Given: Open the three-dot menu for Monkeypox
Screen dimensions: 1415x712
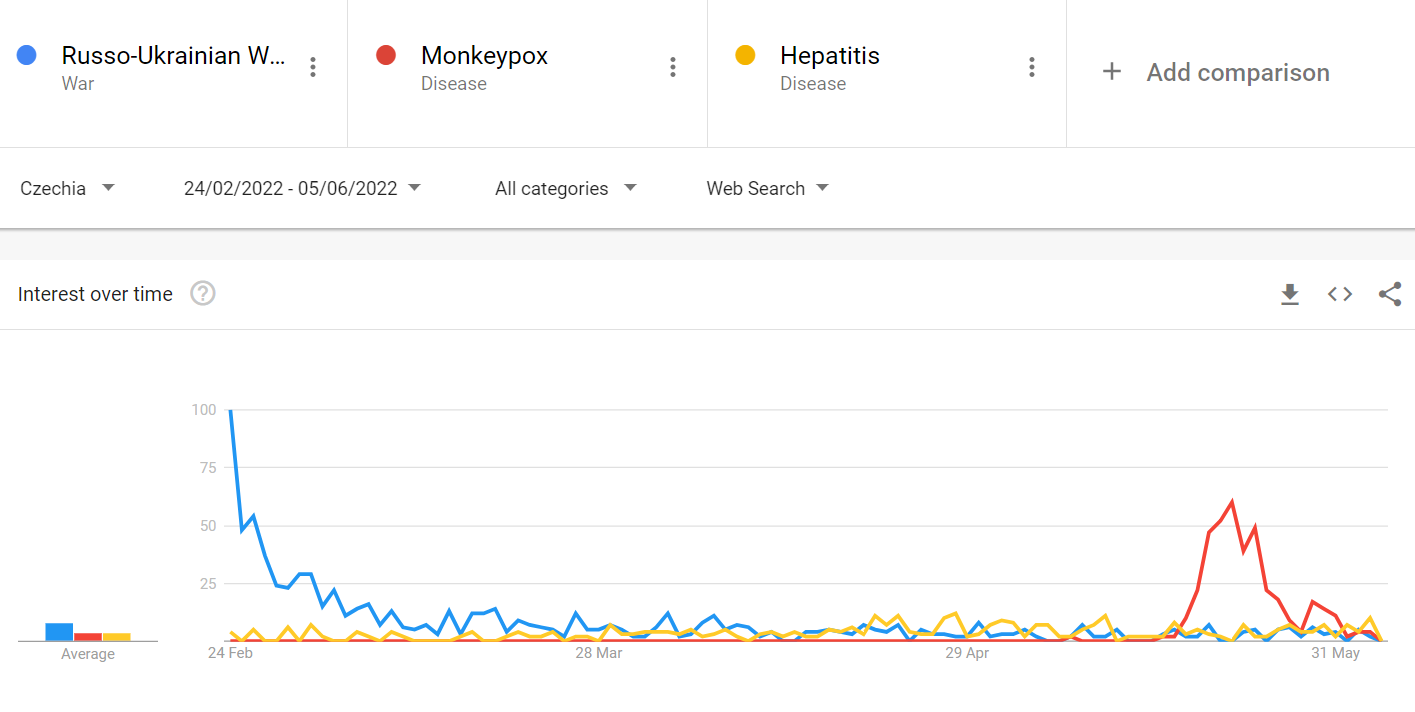Looking at the screenshot, I should point(673,67).
